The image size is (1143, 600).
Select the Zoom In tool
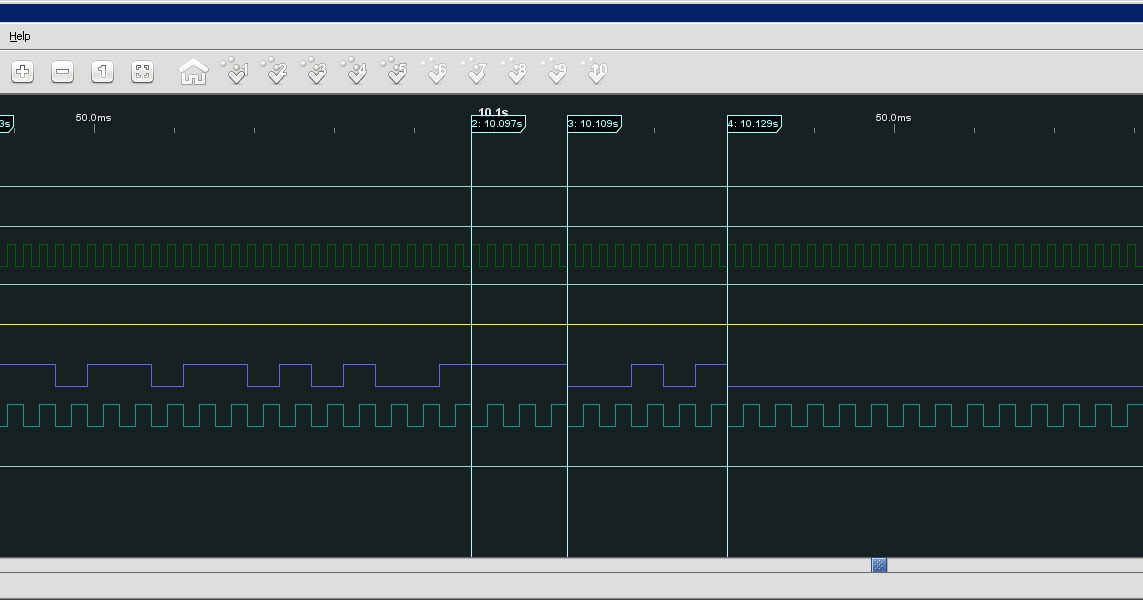point(22,71)
